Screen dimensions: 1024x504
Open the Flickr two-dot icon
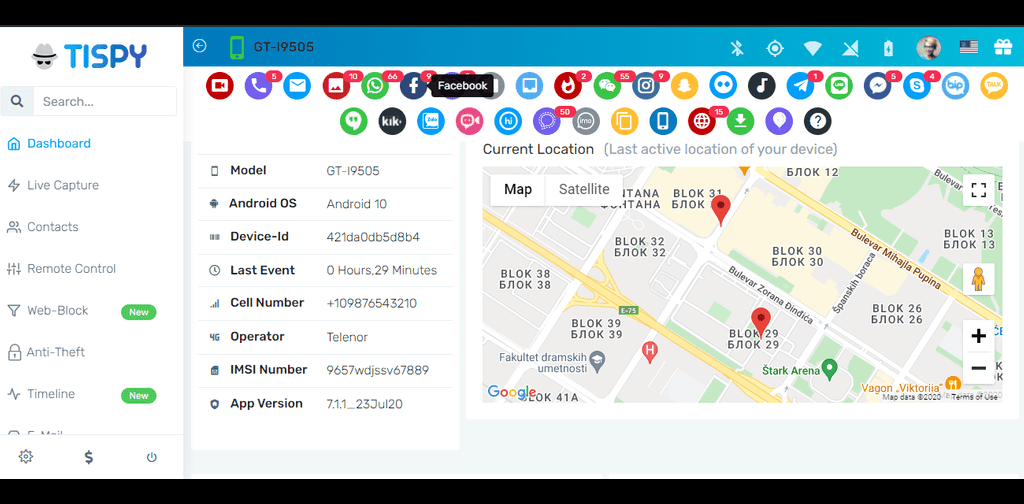(x=723, y=86)
